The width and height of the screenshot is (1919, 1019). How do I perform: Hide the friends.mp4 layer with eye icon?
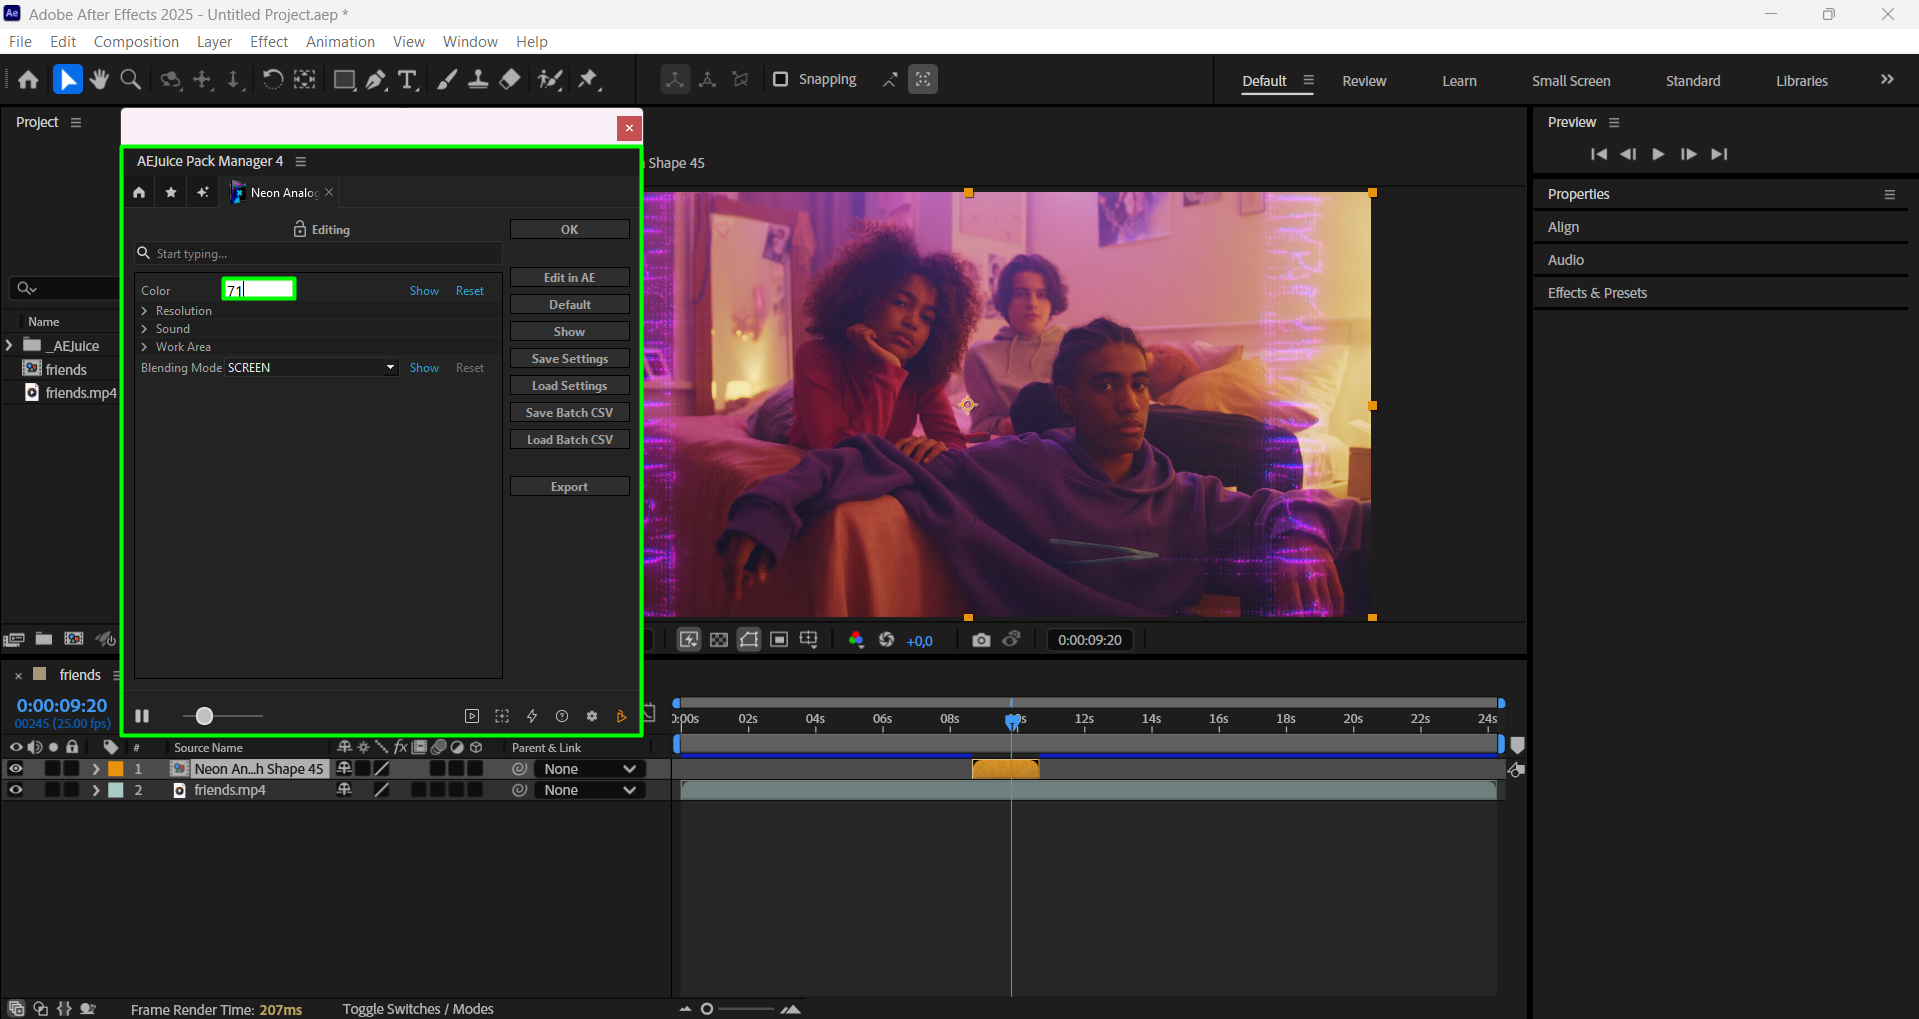click(16, 790)
